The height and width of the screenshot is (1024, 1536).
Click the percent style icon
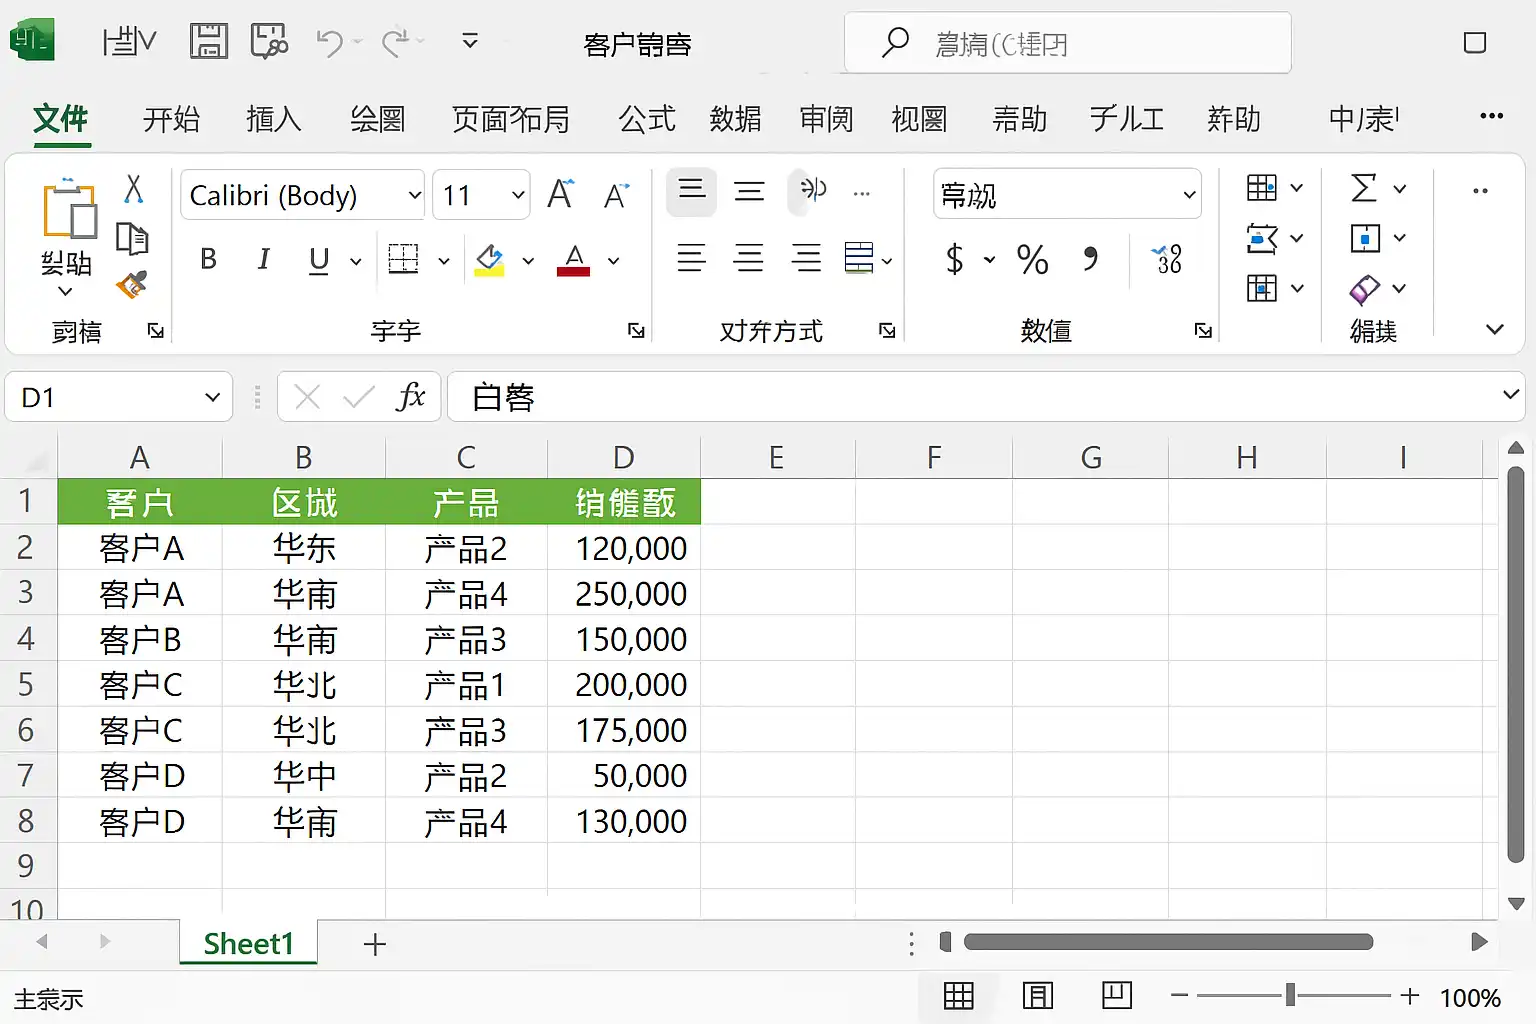(x=1032, y=260)
